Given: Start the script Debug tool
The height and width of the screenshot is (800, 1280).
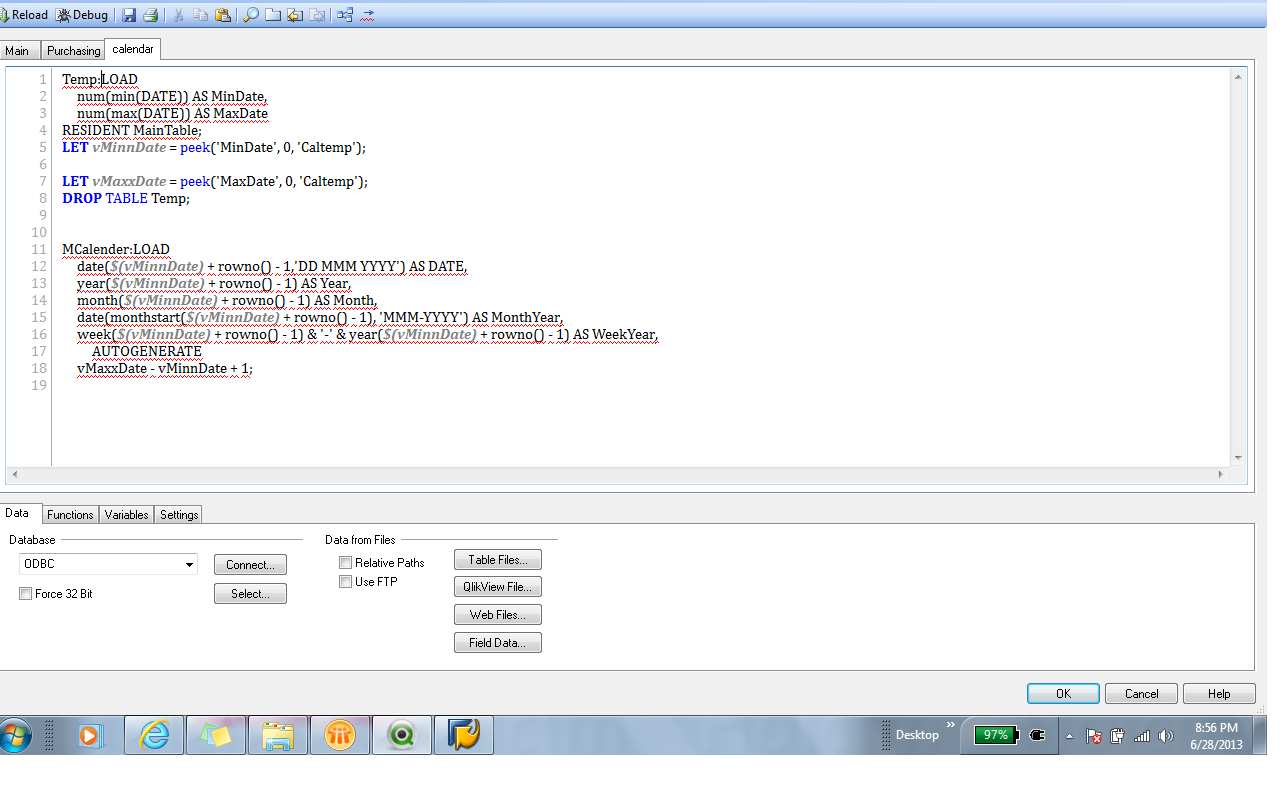Looking at the screenshot, I should 83,15.
